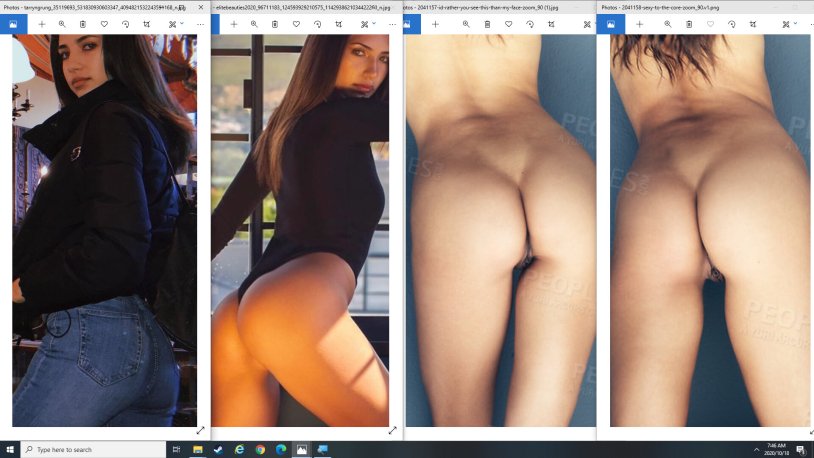814x458 pixels.
Task: Open the Windows Start menu
Action: 9,450
